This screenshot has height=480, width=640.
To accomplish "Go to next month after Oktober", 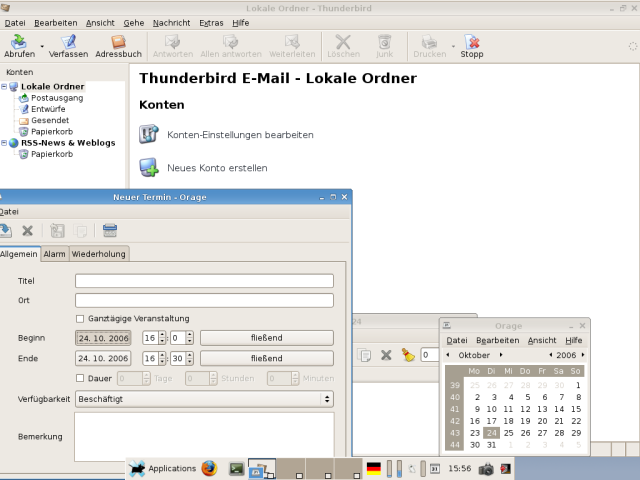I will click(501, 355).
